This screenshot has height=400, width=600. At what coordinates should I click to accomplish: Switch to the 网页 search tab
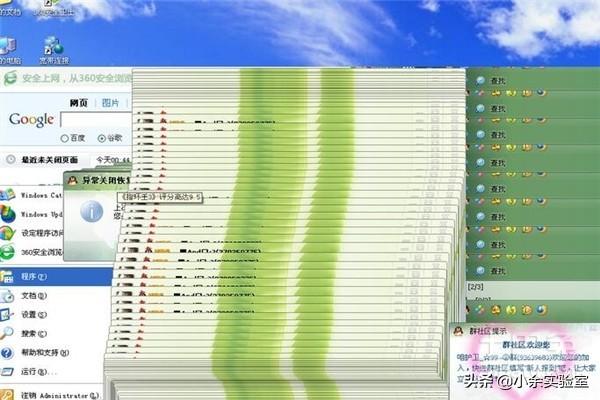78,103
